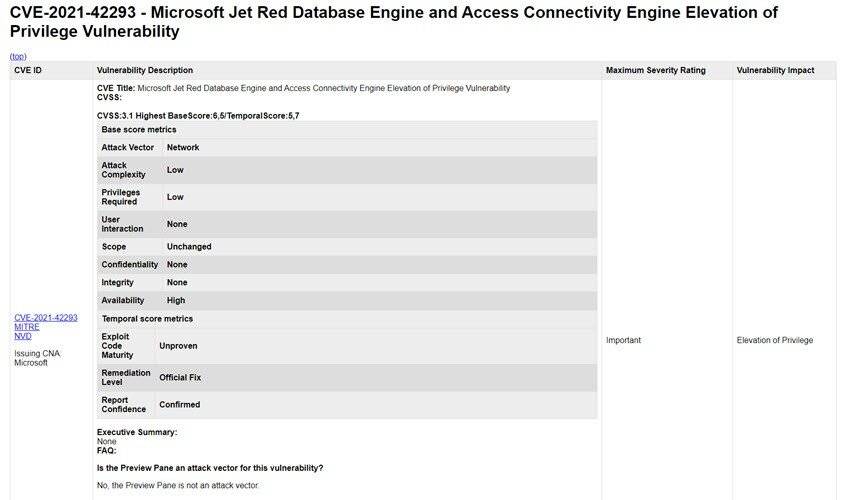
Task: Click the (top) link
Action: click(x=18, y=56)
